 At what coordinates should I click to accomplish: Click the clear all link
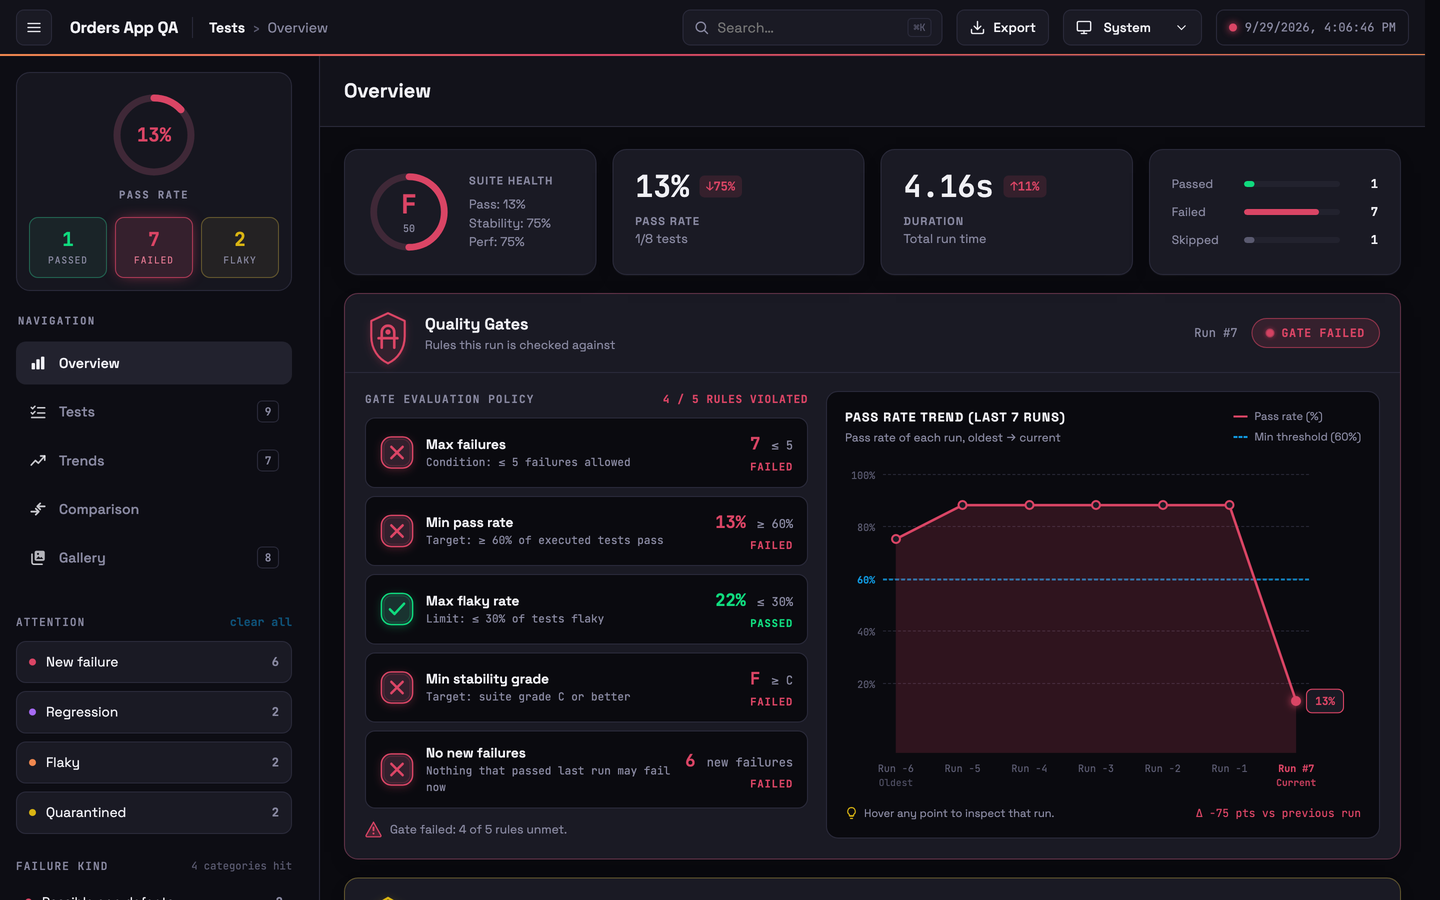point(261,622)
